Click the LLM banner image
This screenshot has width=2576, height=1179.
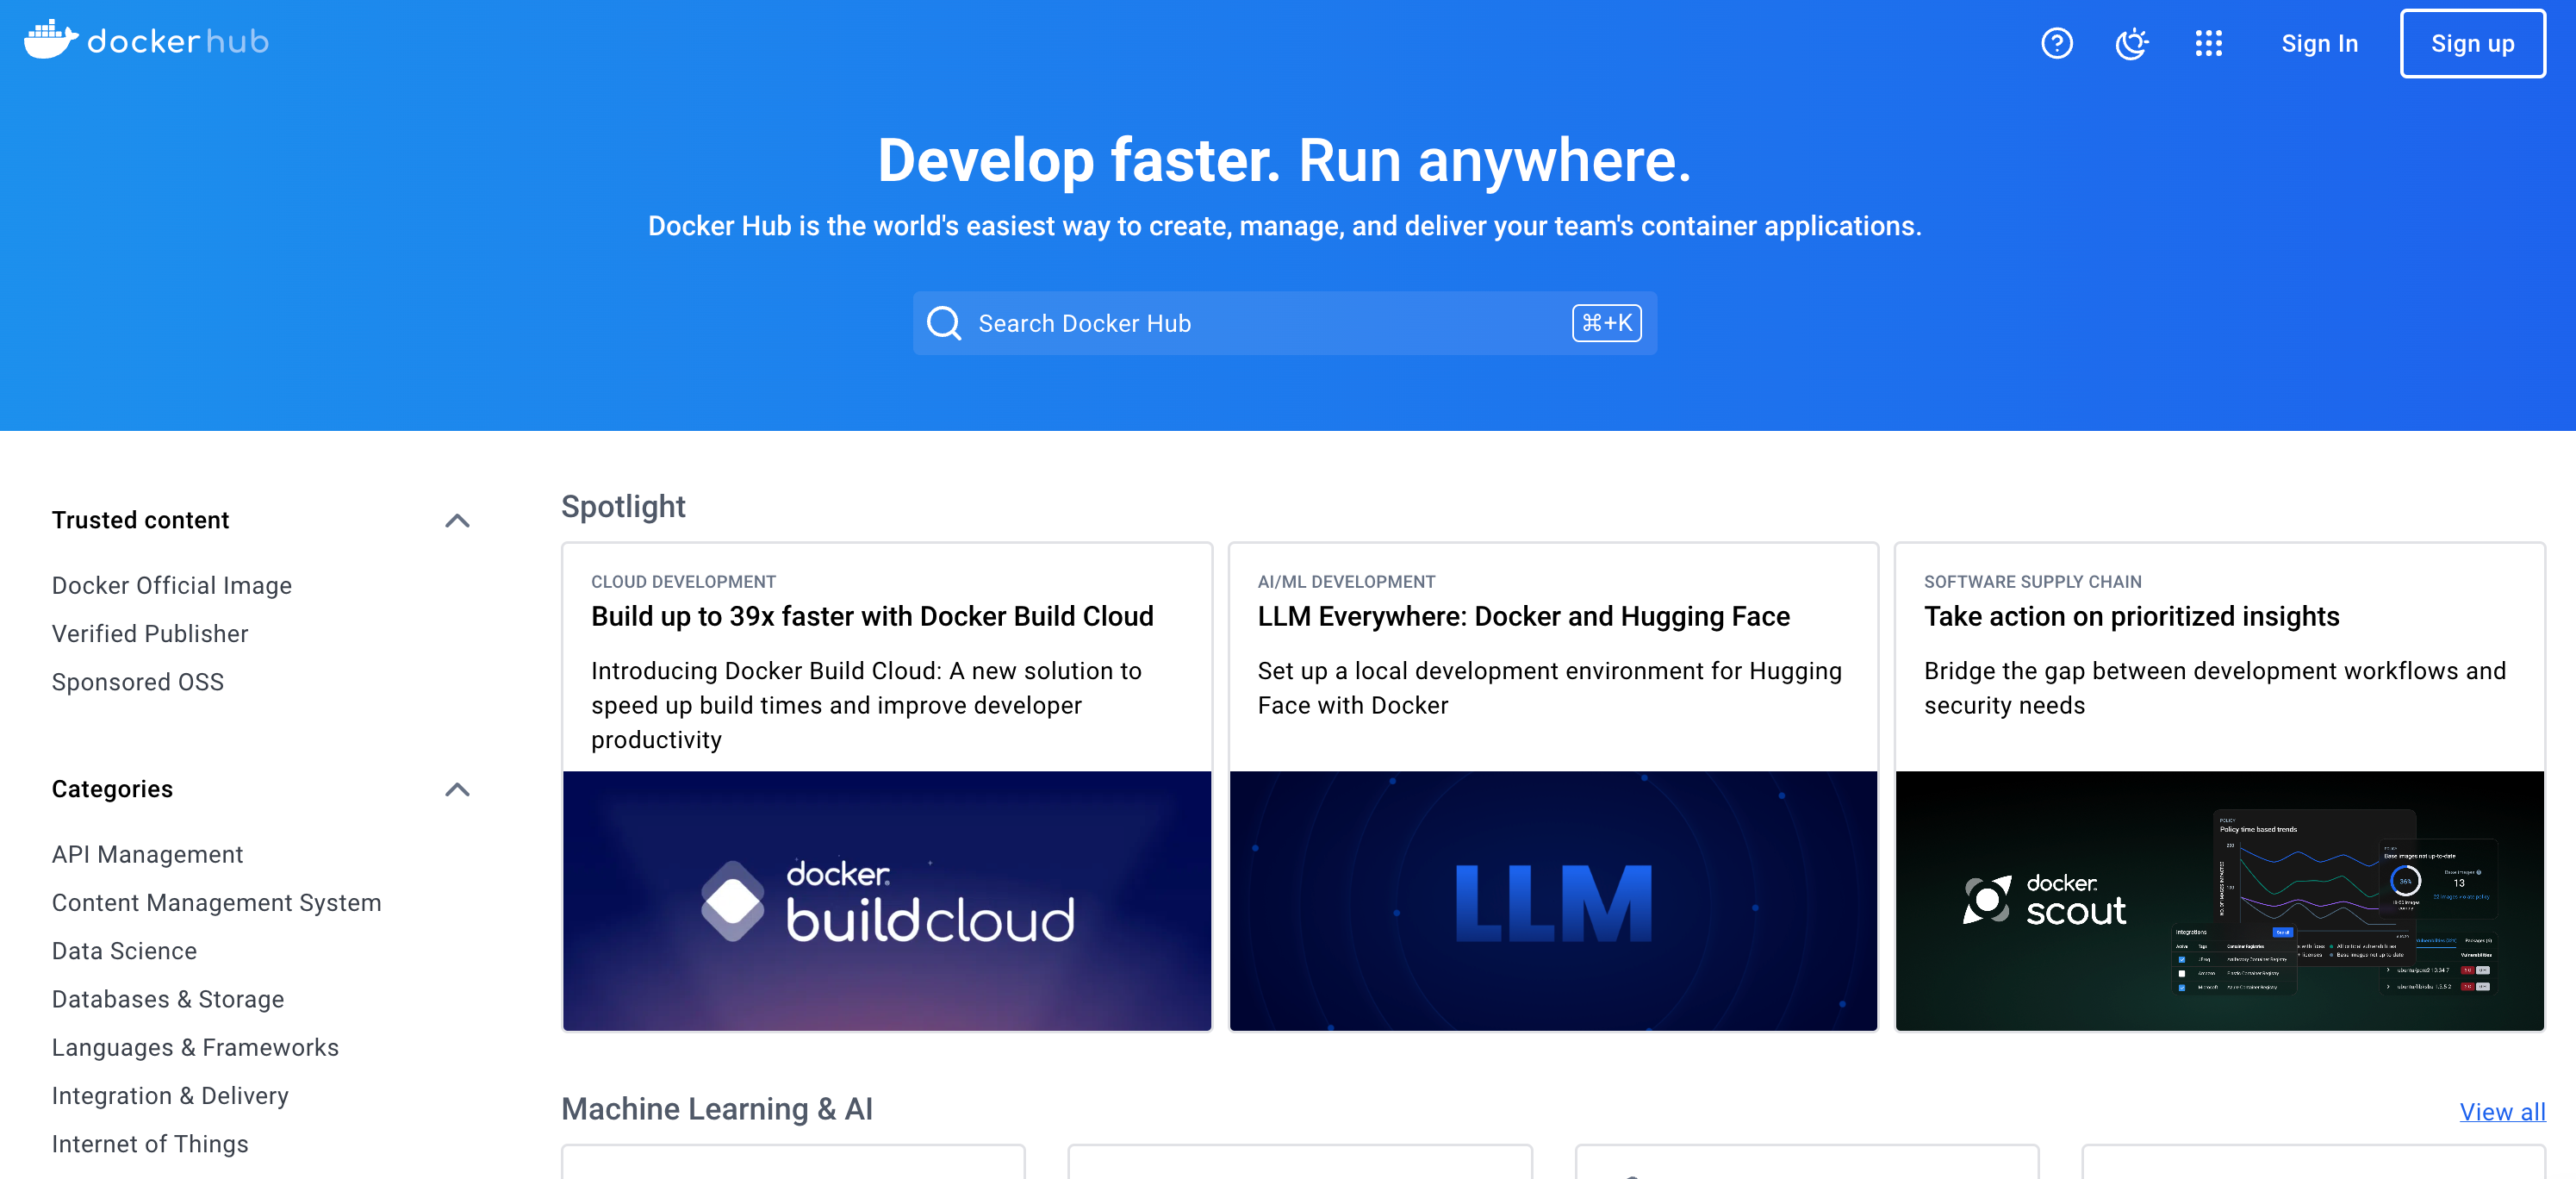[x=1553, y=900]
